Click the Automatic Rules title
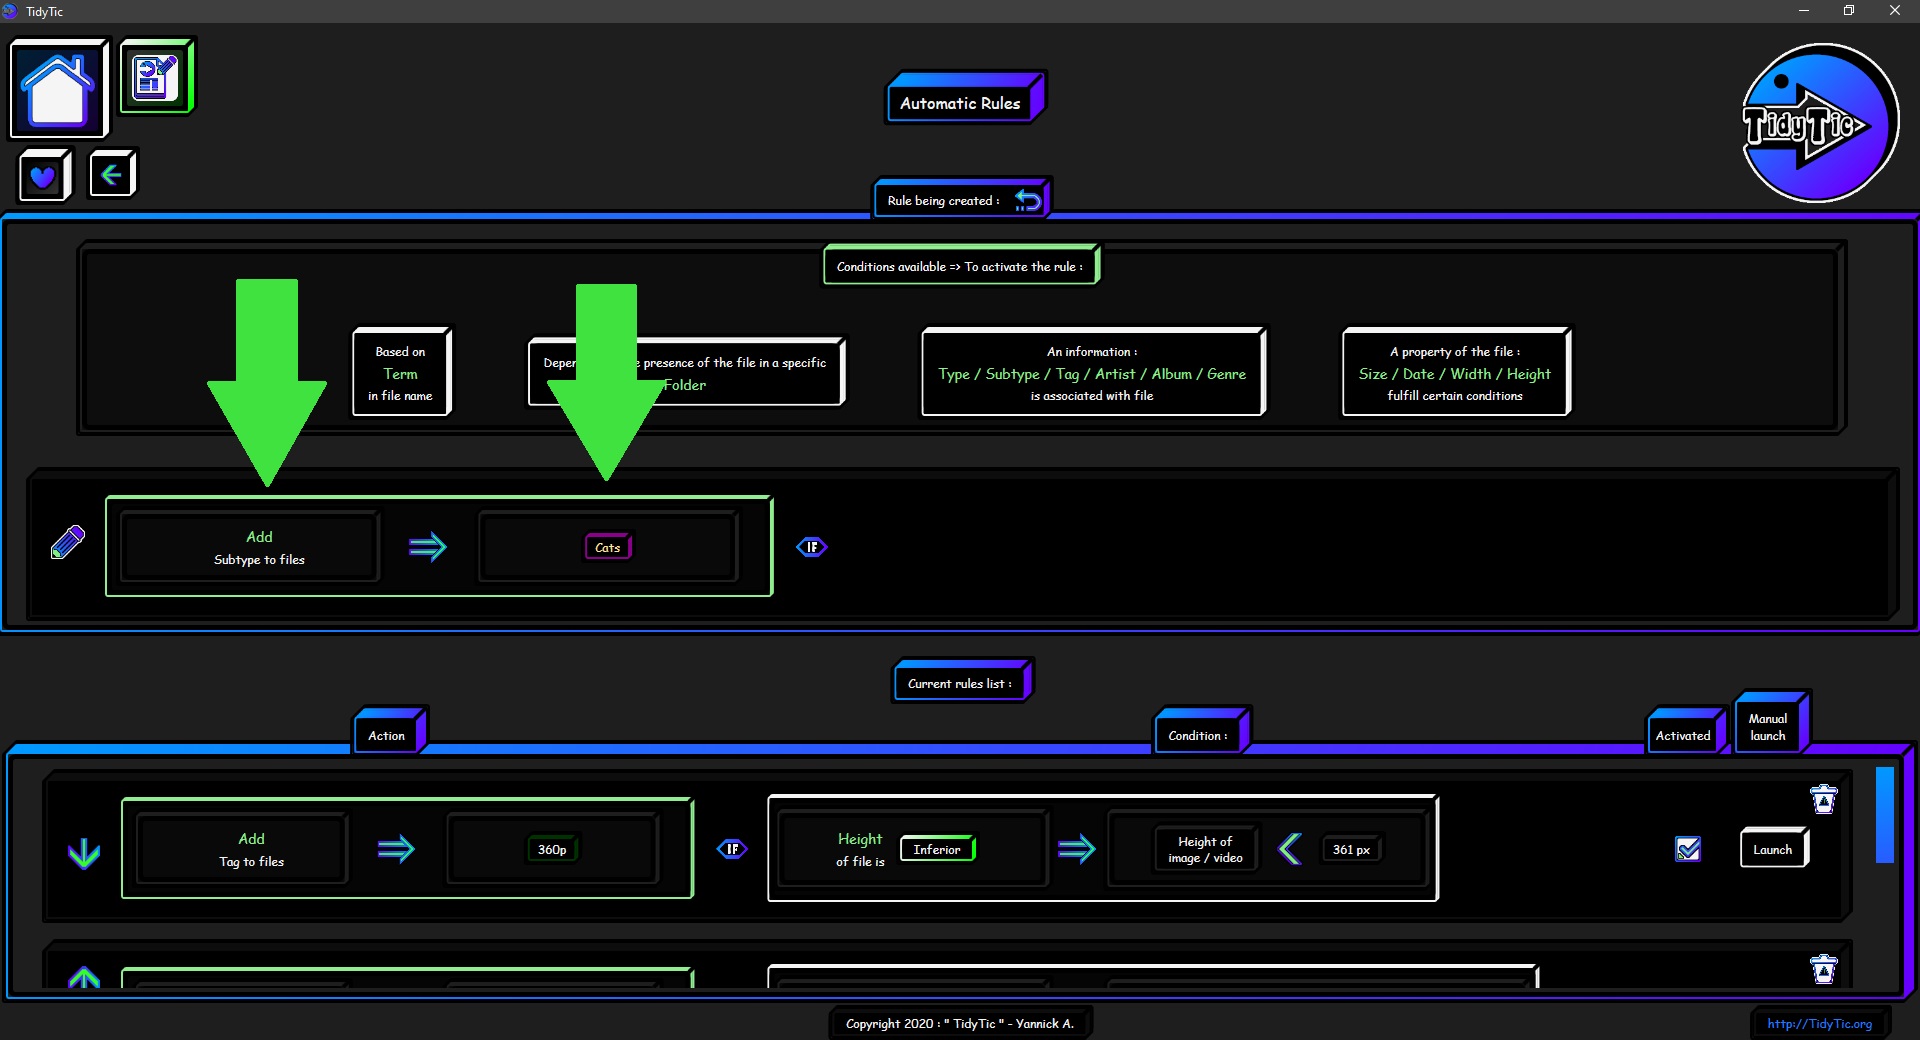The image size is (1920, 1040). pos(963,99)
